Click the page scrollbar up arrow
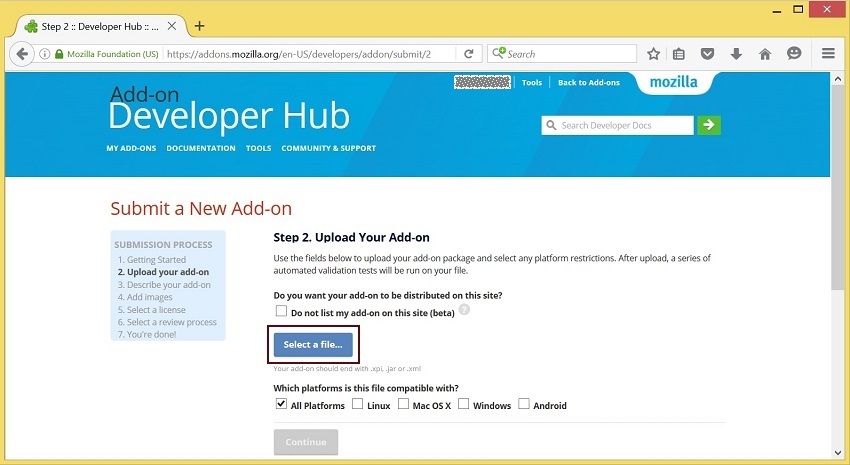 click(838, 79)
